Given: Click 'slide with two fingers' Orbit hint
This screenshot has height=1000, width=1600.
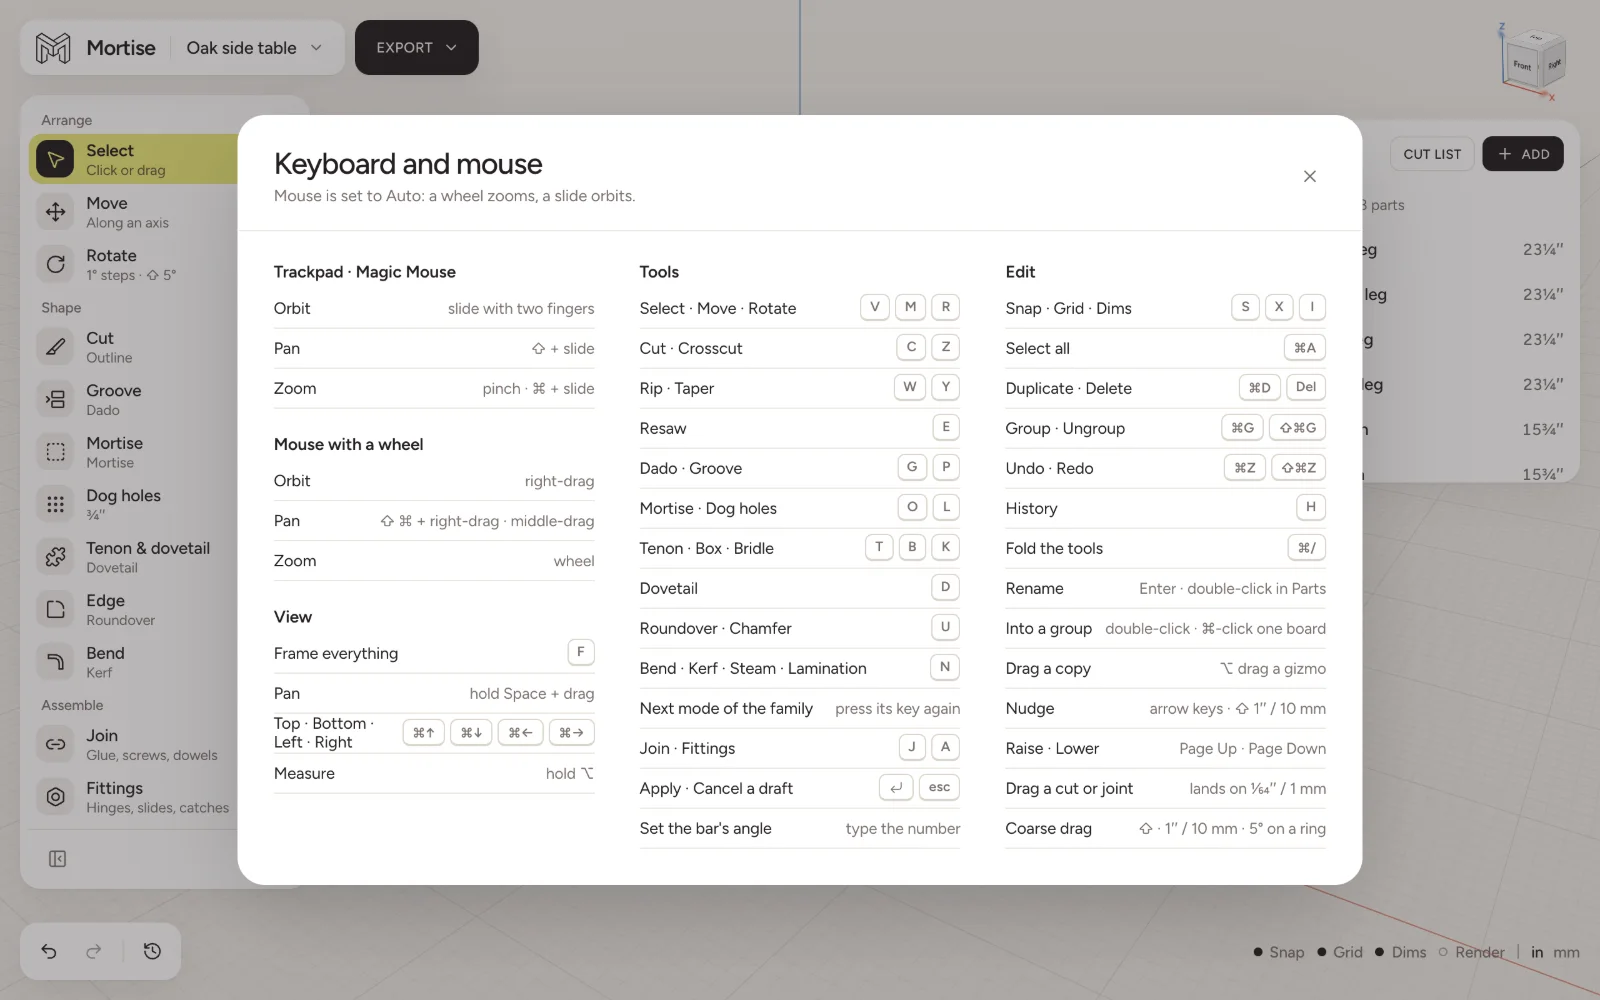Looking at the screenshot, I should coord(521,309).
